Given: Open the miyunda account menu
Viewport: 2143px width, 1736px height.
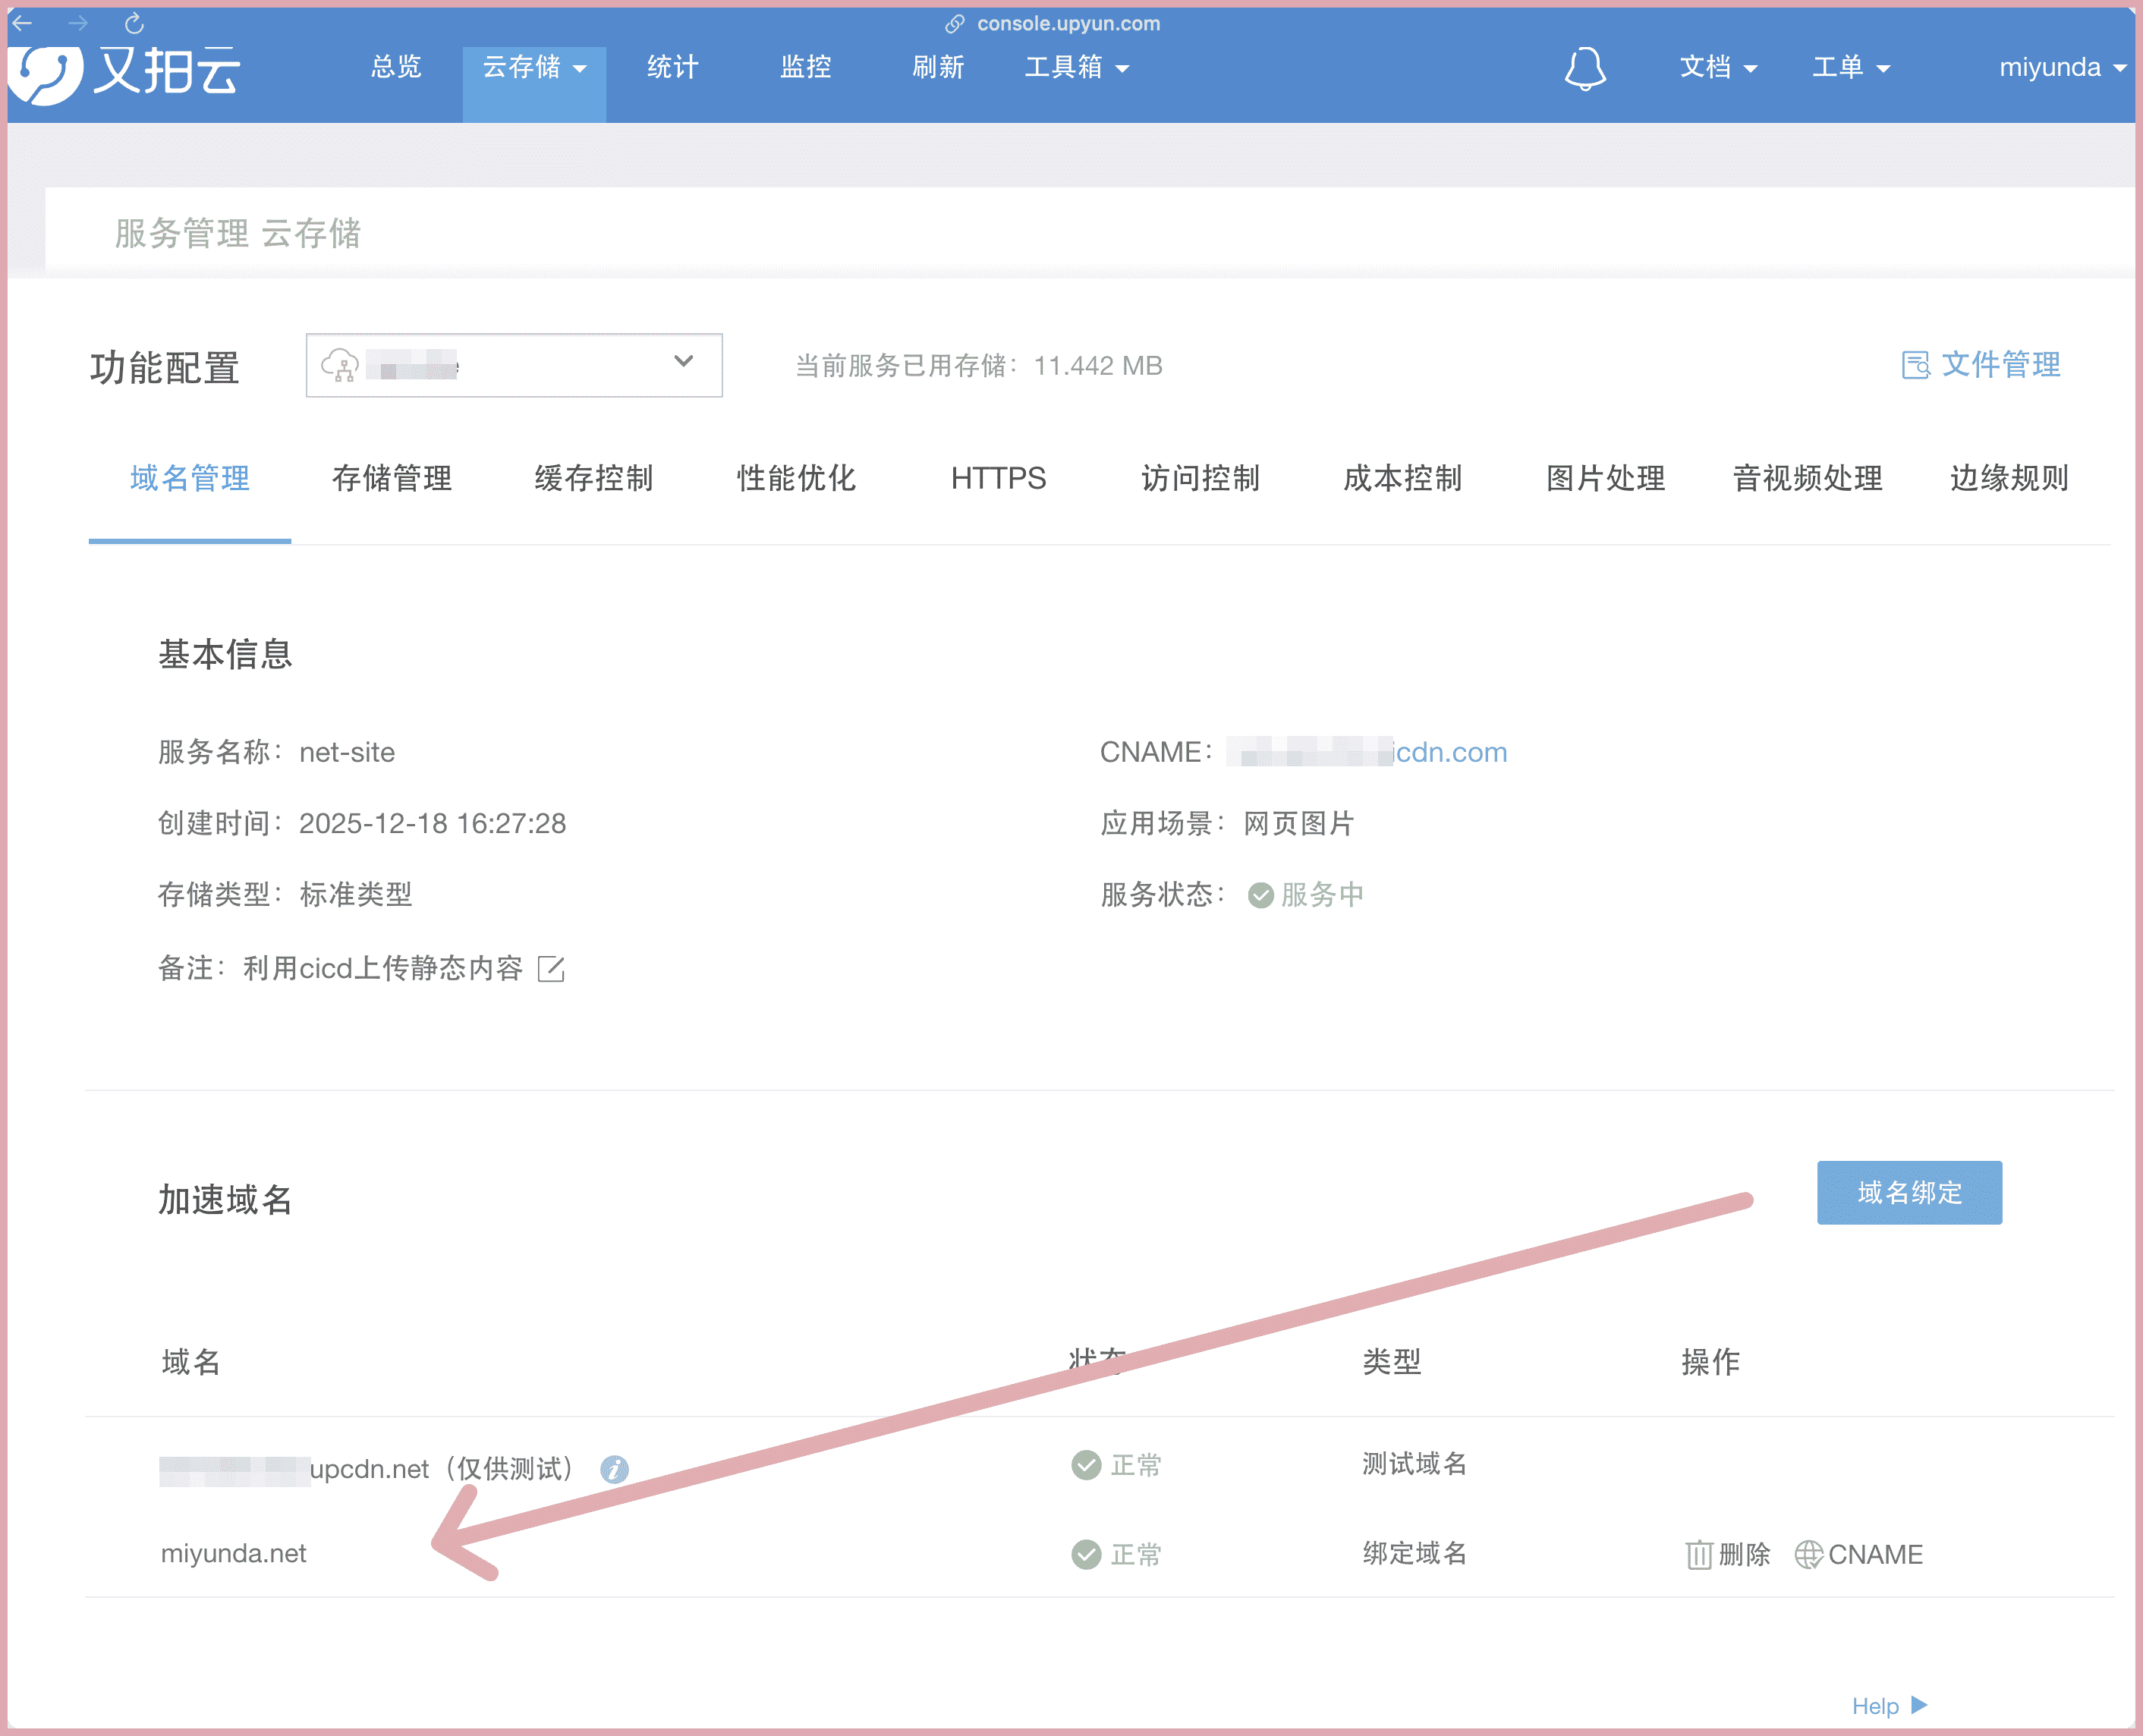Looking at the screenshot, I should tap(2061, 68).
